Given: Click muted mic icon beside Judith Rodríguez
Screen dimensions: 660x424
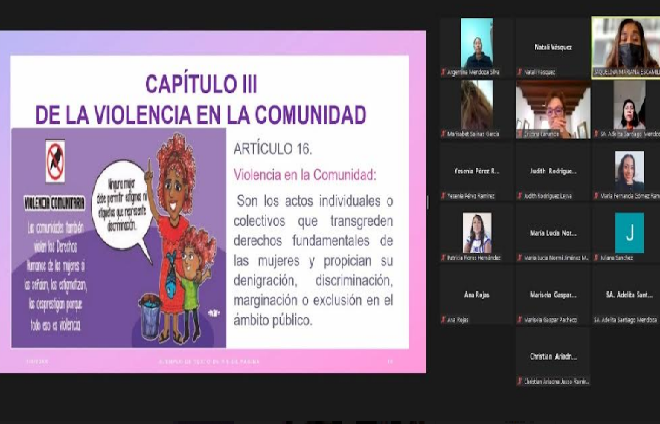Looking at the screenshot, I should 520,197.
